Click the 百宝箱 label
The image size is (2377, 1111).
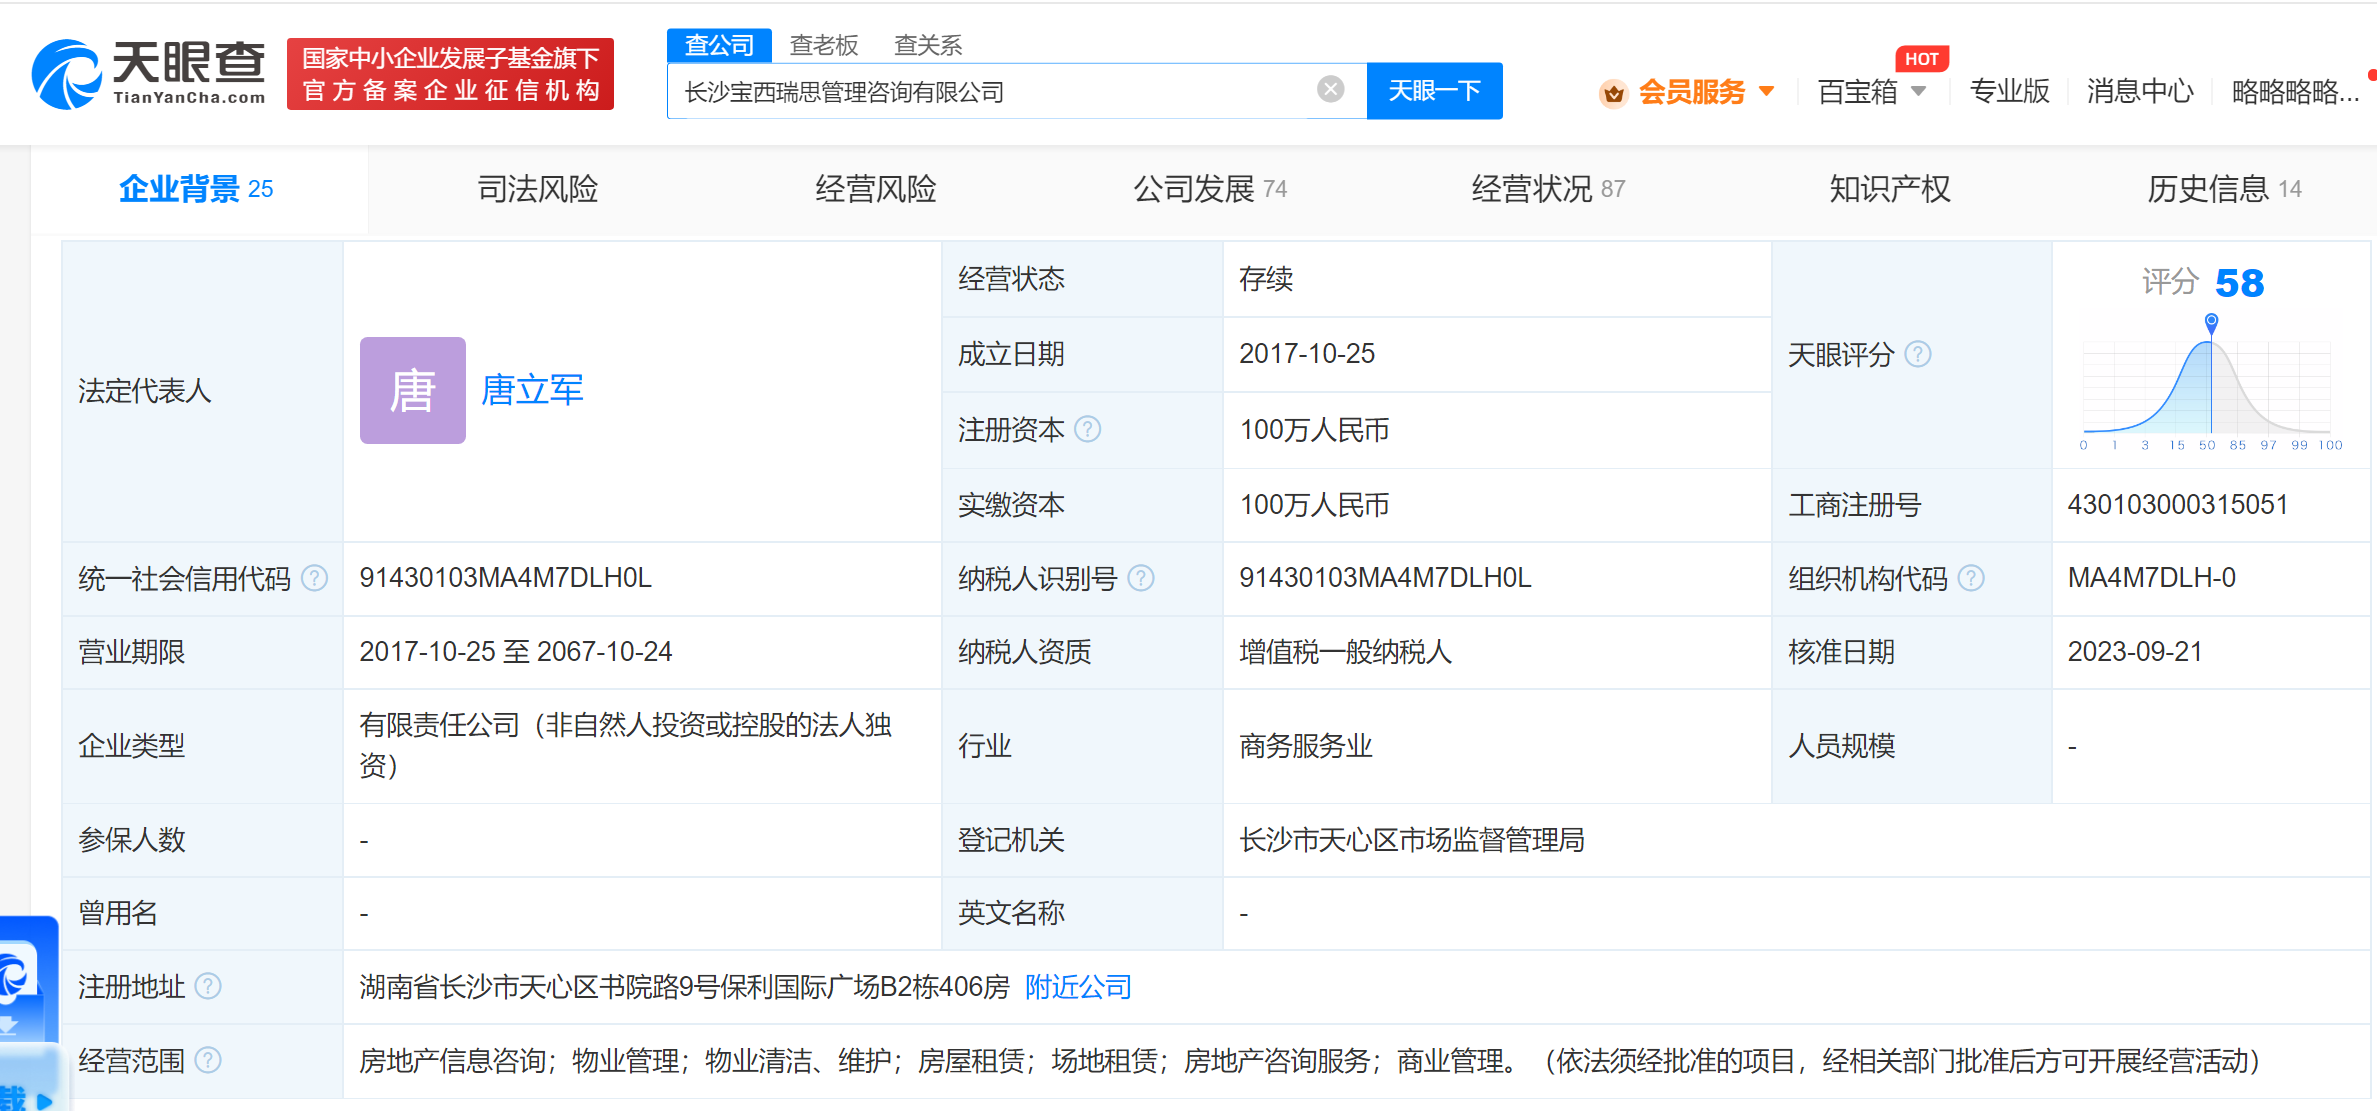(1857, 92)
